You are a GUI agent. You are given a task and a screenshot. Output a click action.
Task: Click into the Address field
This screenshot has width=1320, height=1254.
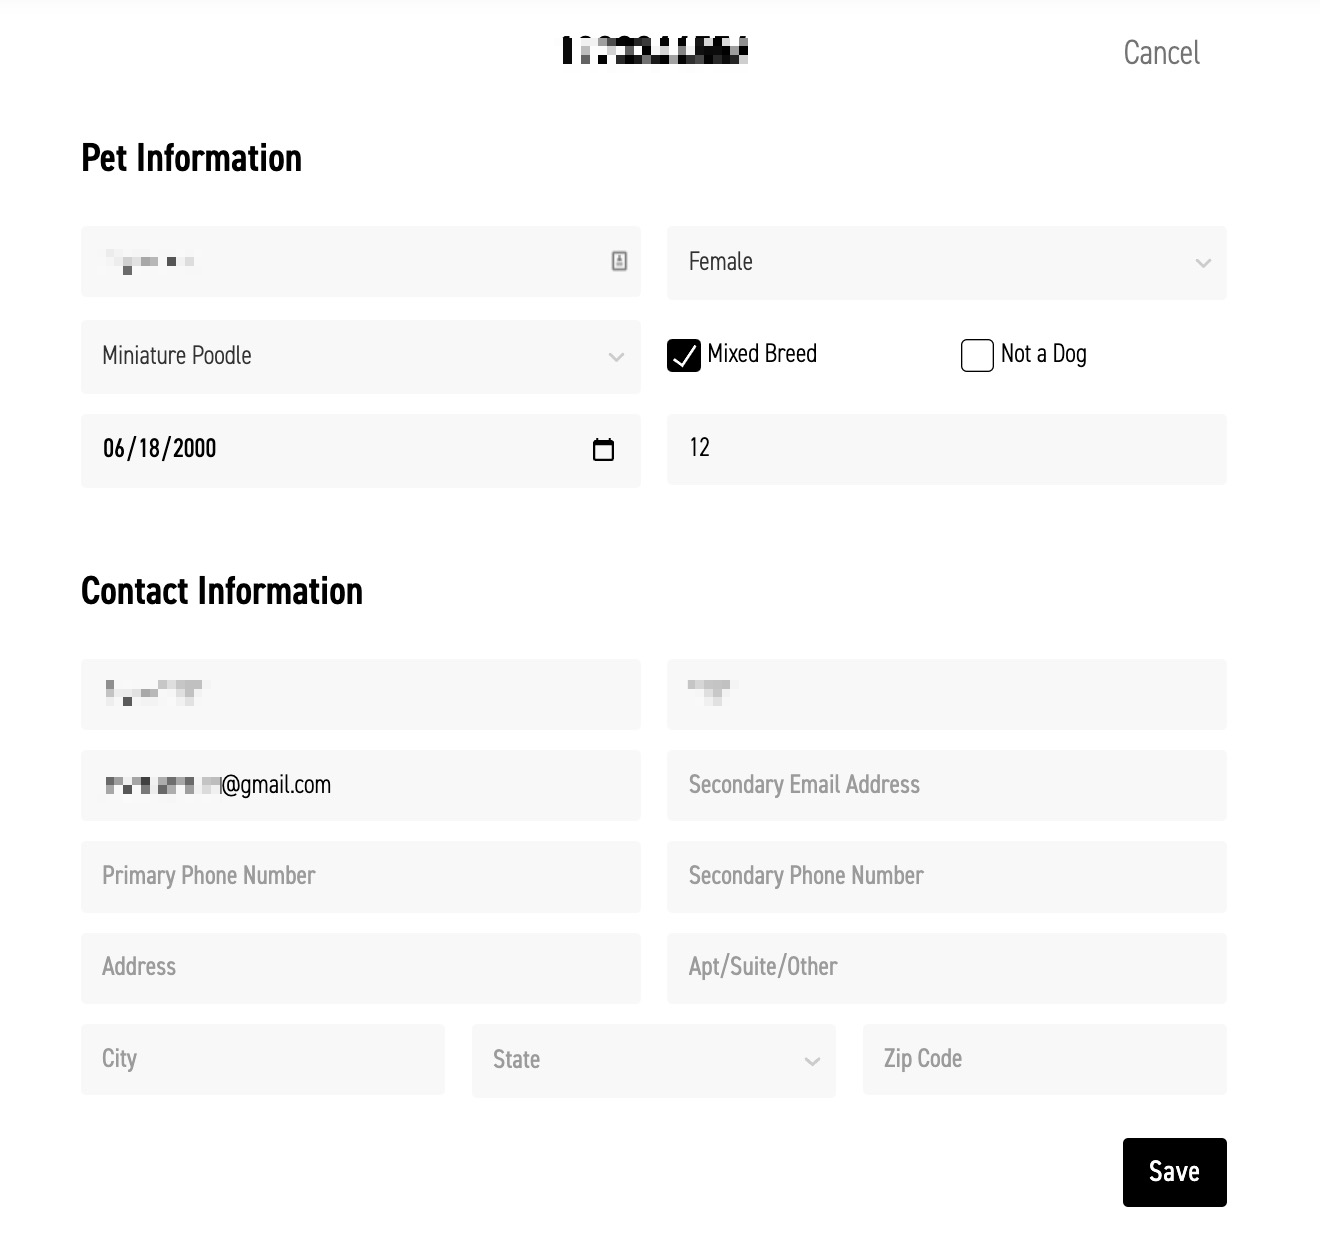click(361, 968)
